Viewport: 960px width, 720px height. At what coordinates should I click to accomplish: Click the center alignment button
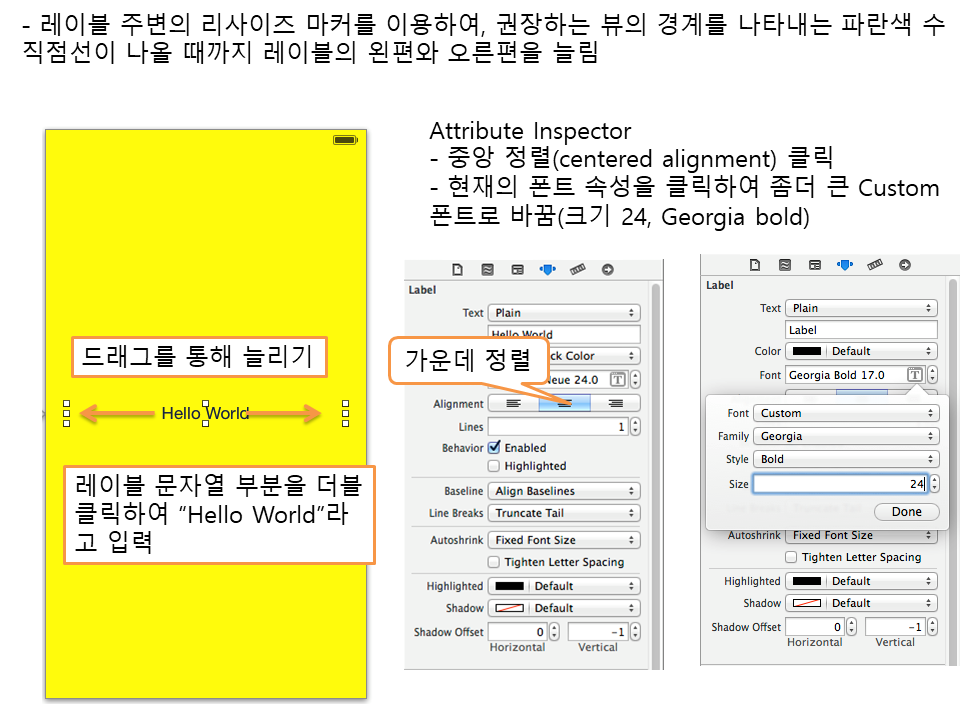click(564, 404)
